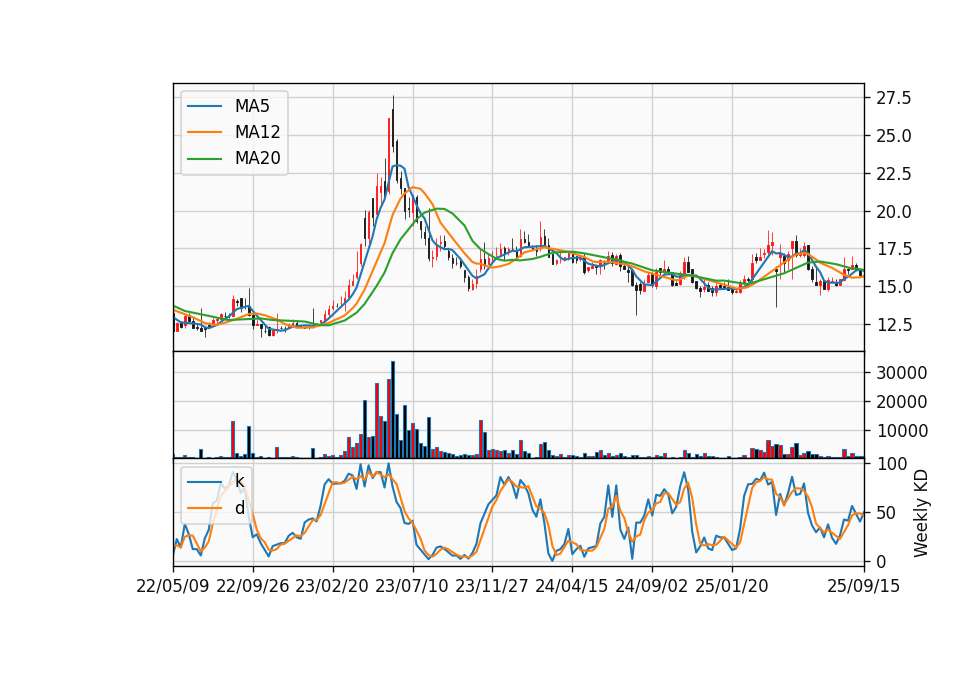Click the 24/09/02 date label
The height and width of the screenshot is (690, 960).
click(651, 586)
